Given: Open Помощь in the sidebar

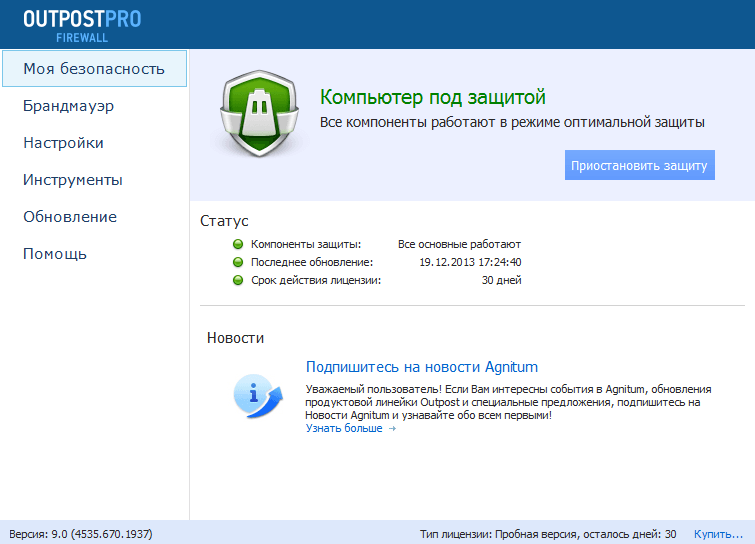Looking at the screenshot, I should click(55, 254).
